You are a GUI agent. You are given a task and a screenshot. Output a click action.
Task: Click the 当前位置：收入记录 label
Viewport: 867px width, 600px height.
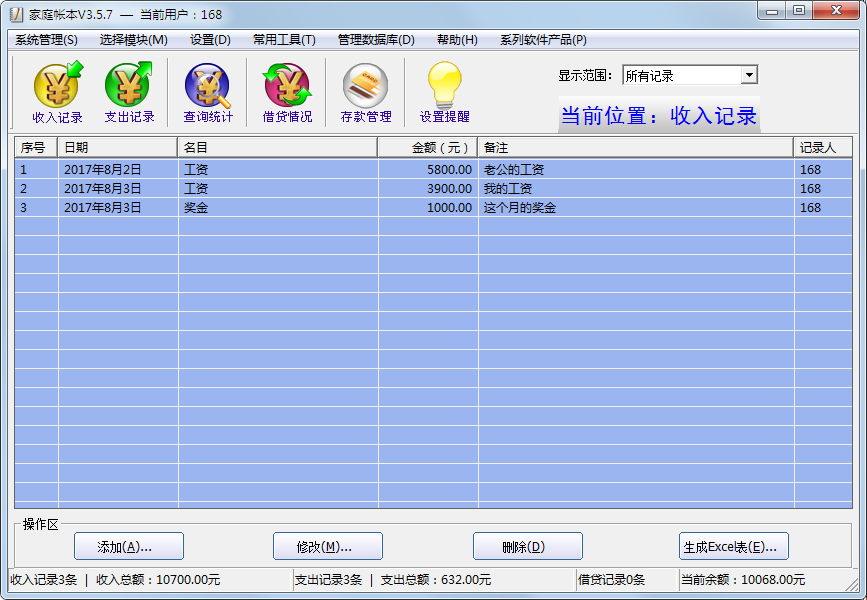click(659, 116)
